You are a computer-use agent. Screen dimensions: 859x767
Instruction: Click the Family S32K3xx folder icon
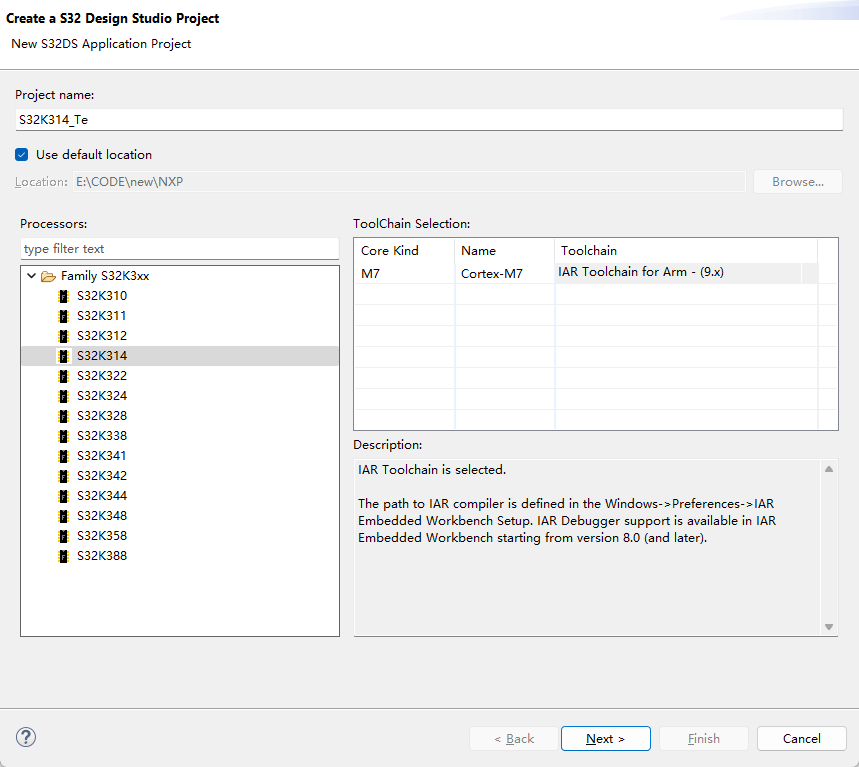click(48, 276)
